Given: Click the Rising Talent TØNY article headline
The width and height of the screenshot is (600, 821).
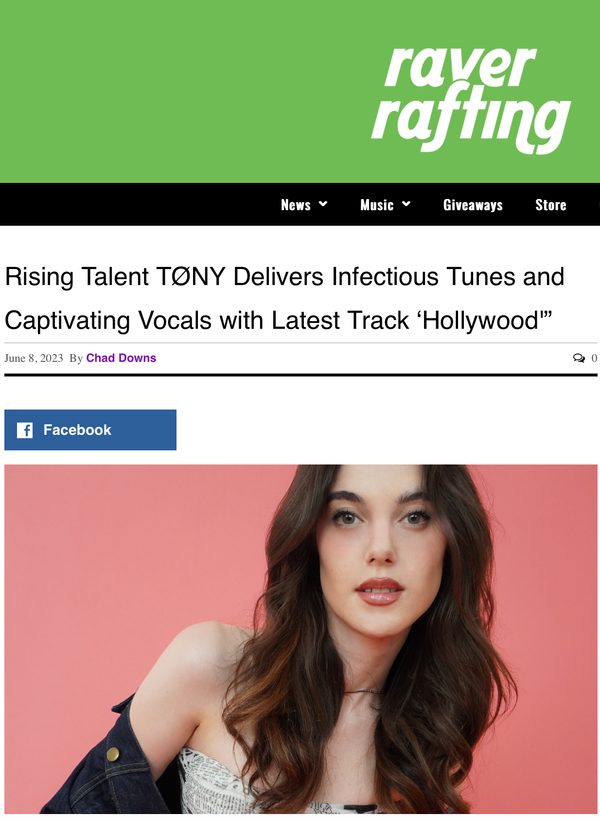Looking at the screenshot, I should 284,298.
